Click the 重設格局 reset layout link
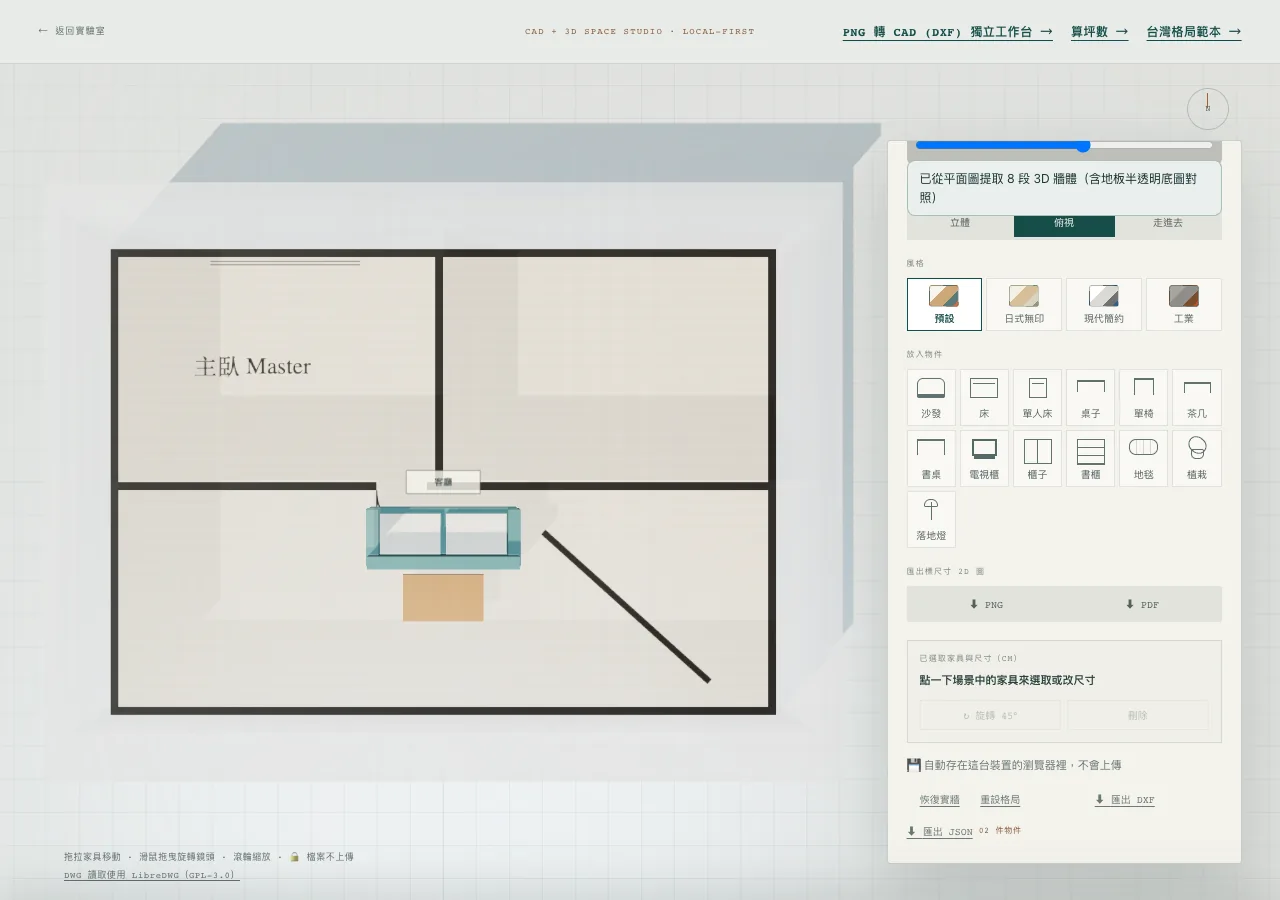 pos(1000,800)
